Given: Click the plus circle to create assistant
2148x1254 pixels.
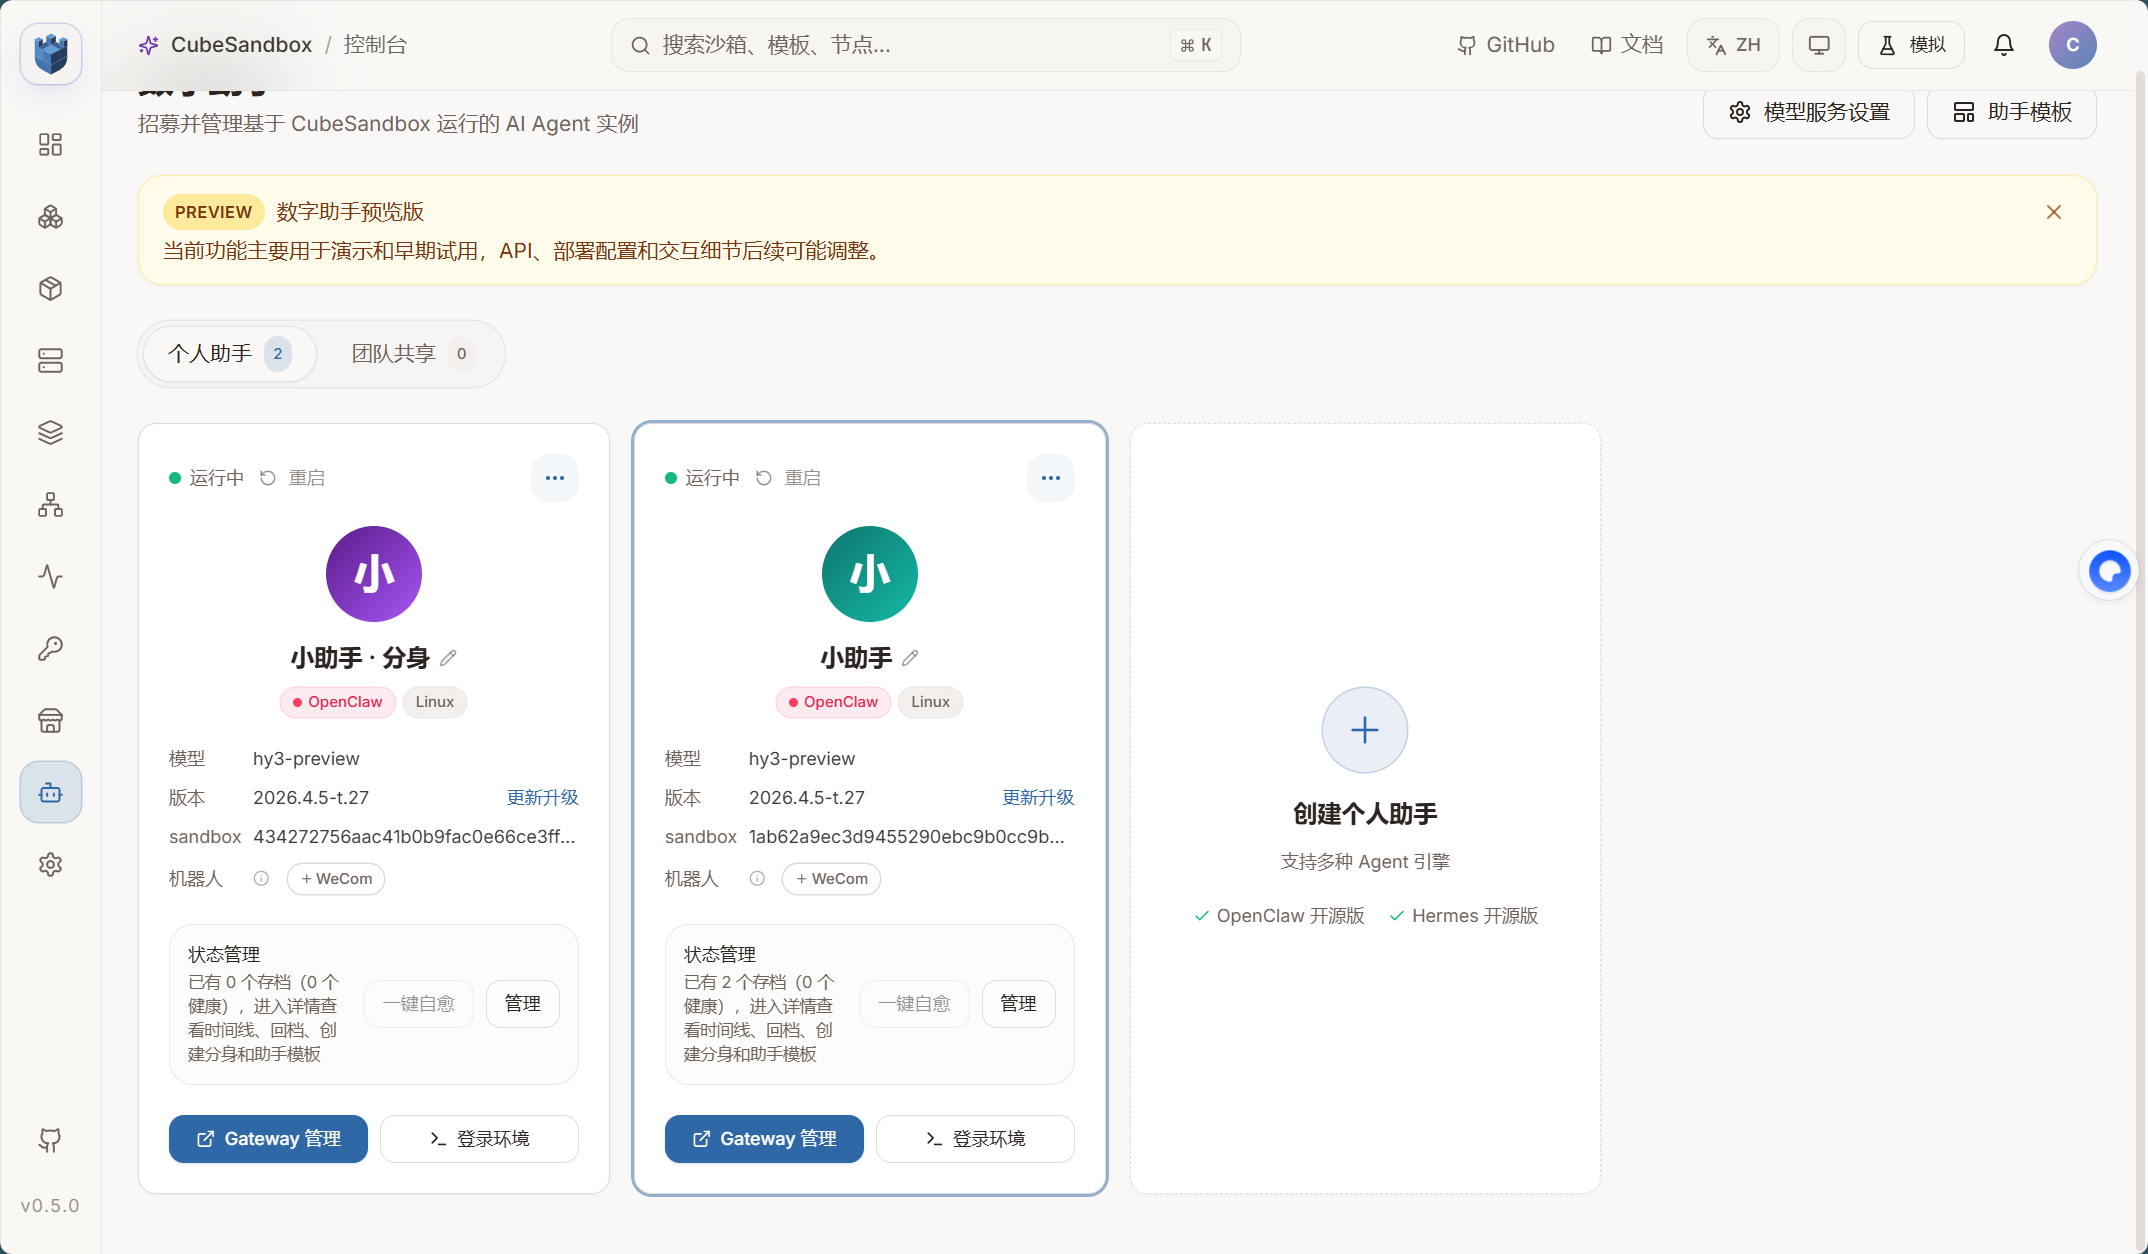Looking at the screenshot, I should [x=1365, y=730].
